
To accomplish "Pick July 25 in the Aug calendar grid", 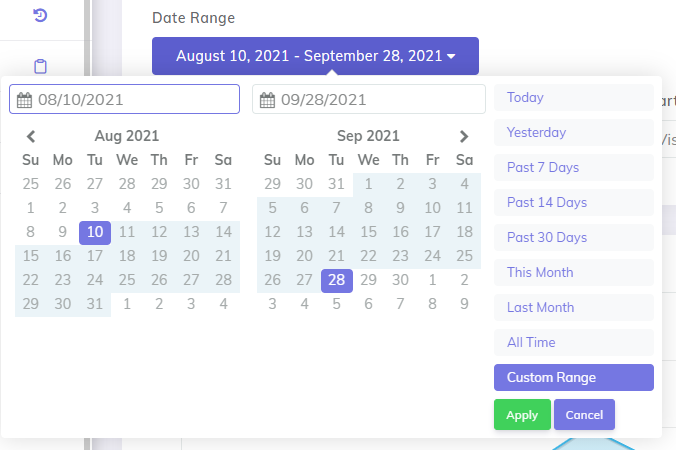I will point(31,184).
